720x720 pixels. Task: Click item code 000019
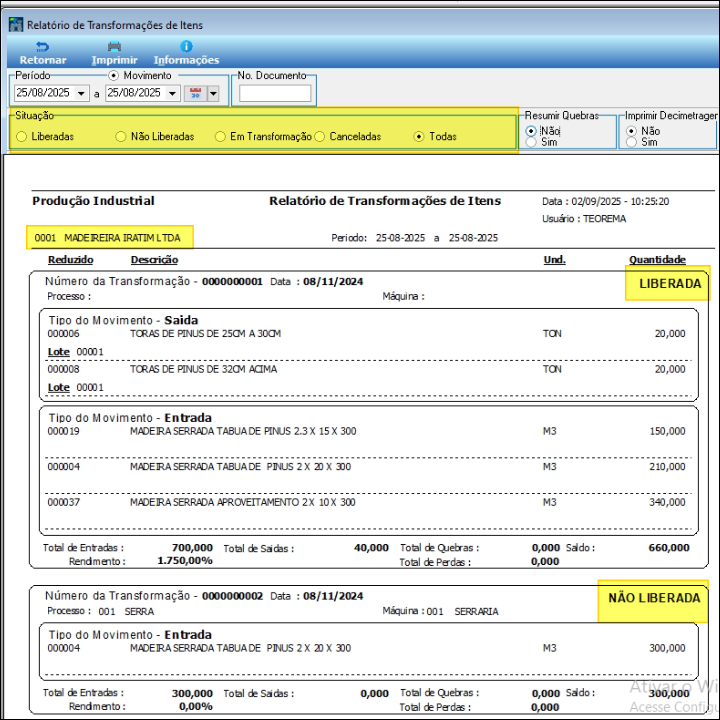coord(63,431)
